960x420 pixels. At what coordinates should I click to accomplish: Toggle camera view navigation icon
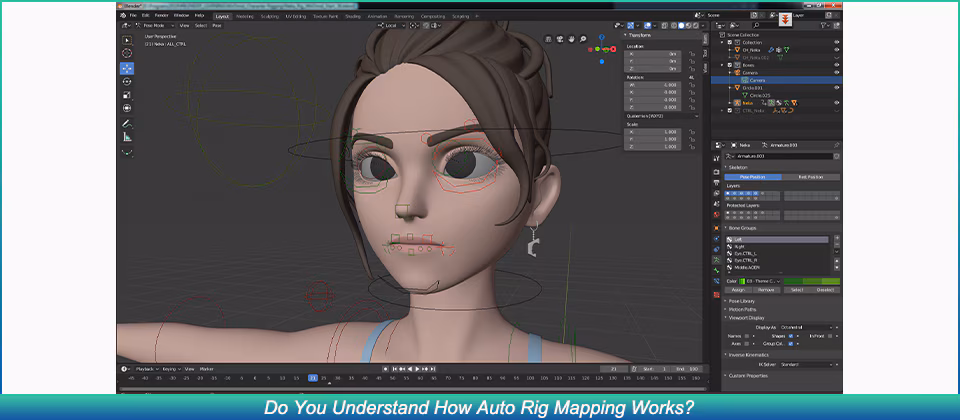(x=560, y=39)
